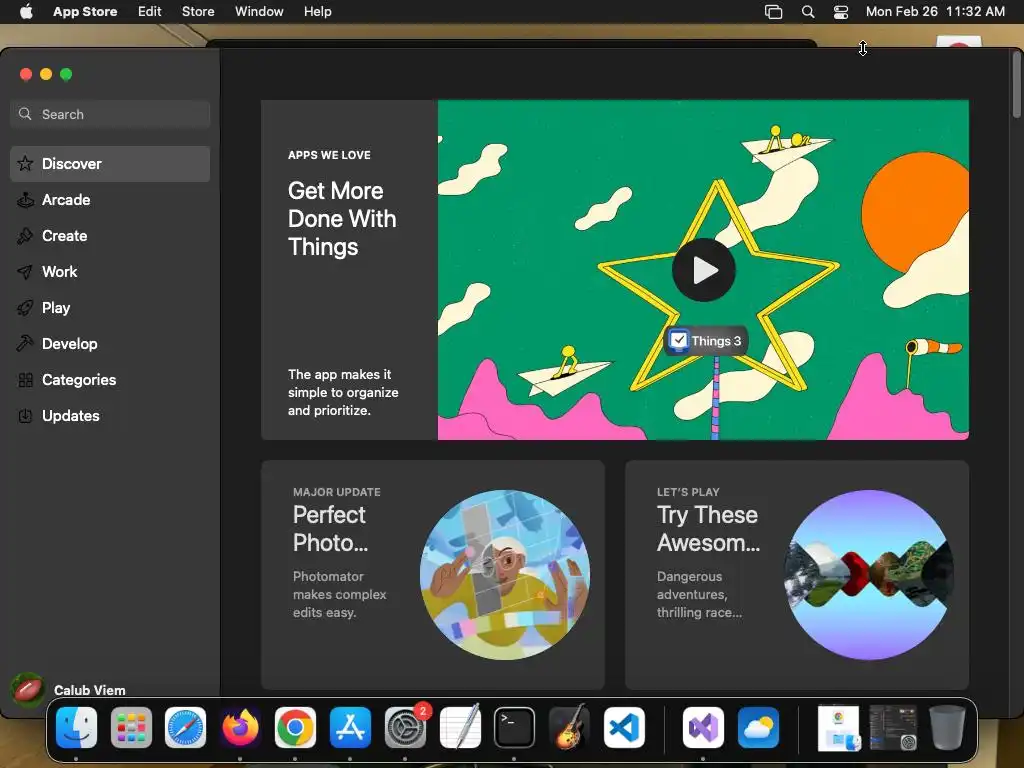1024x768 pixels.
Task: Open Finder from the Dock
Action: (76, 728)
